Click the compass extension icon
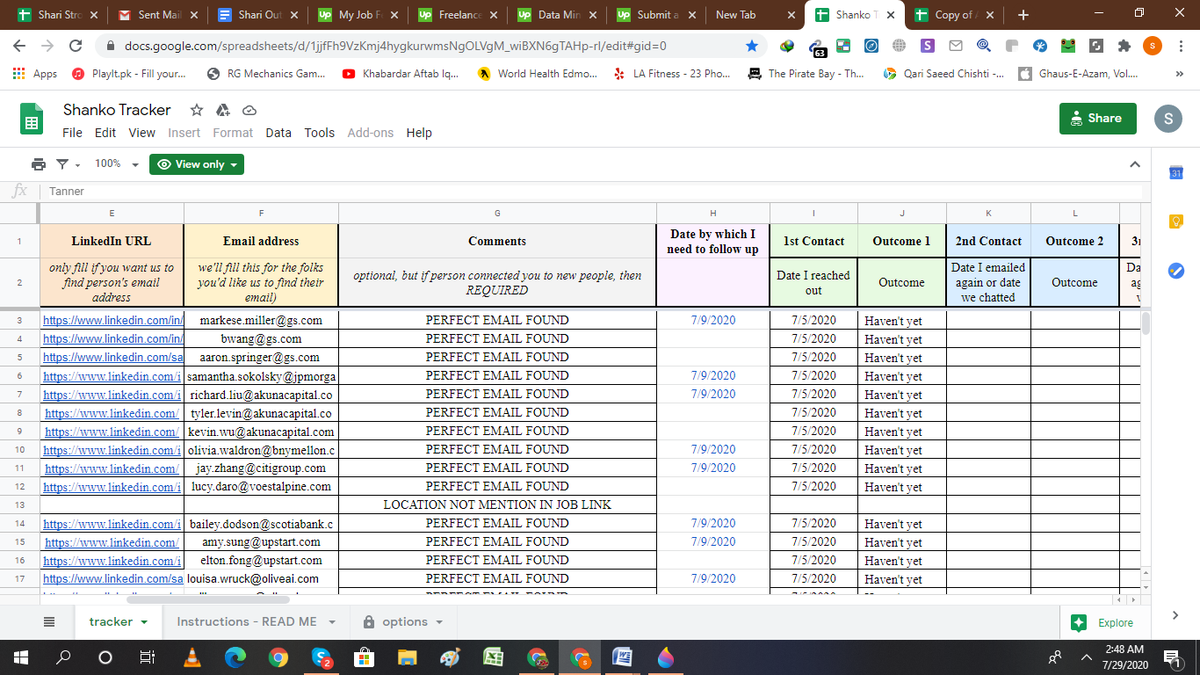This screenshot has width=1200, height=675. click(x=871, y=46)
